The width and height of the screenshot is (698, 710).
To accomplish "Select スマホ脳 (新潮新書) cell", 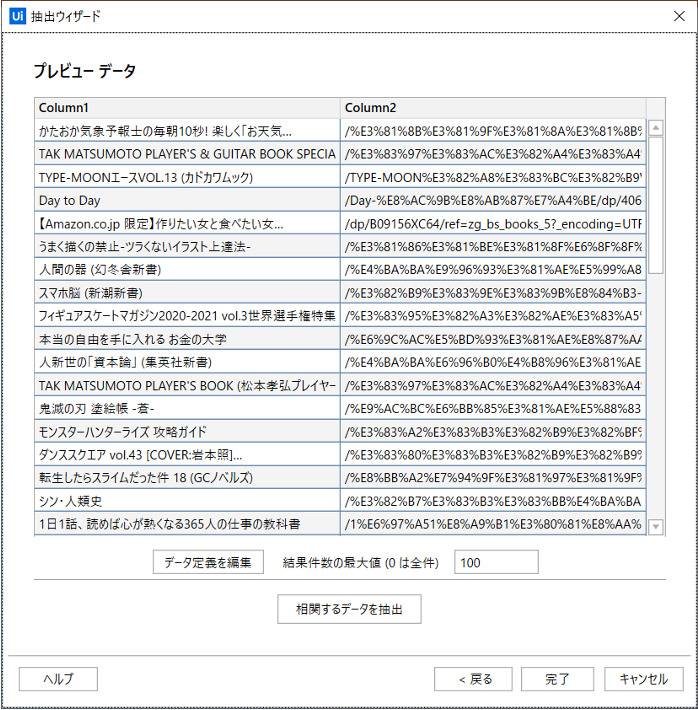I will click(187, 293).
